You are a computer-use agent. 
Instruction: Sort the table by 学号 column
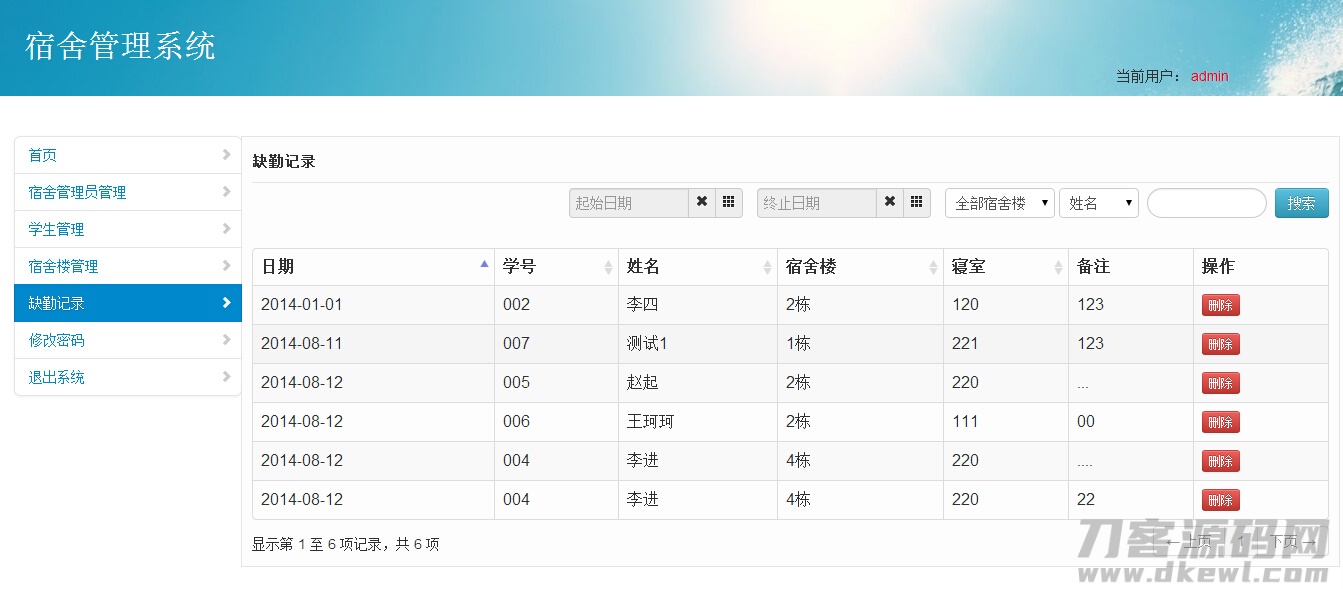(x=556, y=267)
